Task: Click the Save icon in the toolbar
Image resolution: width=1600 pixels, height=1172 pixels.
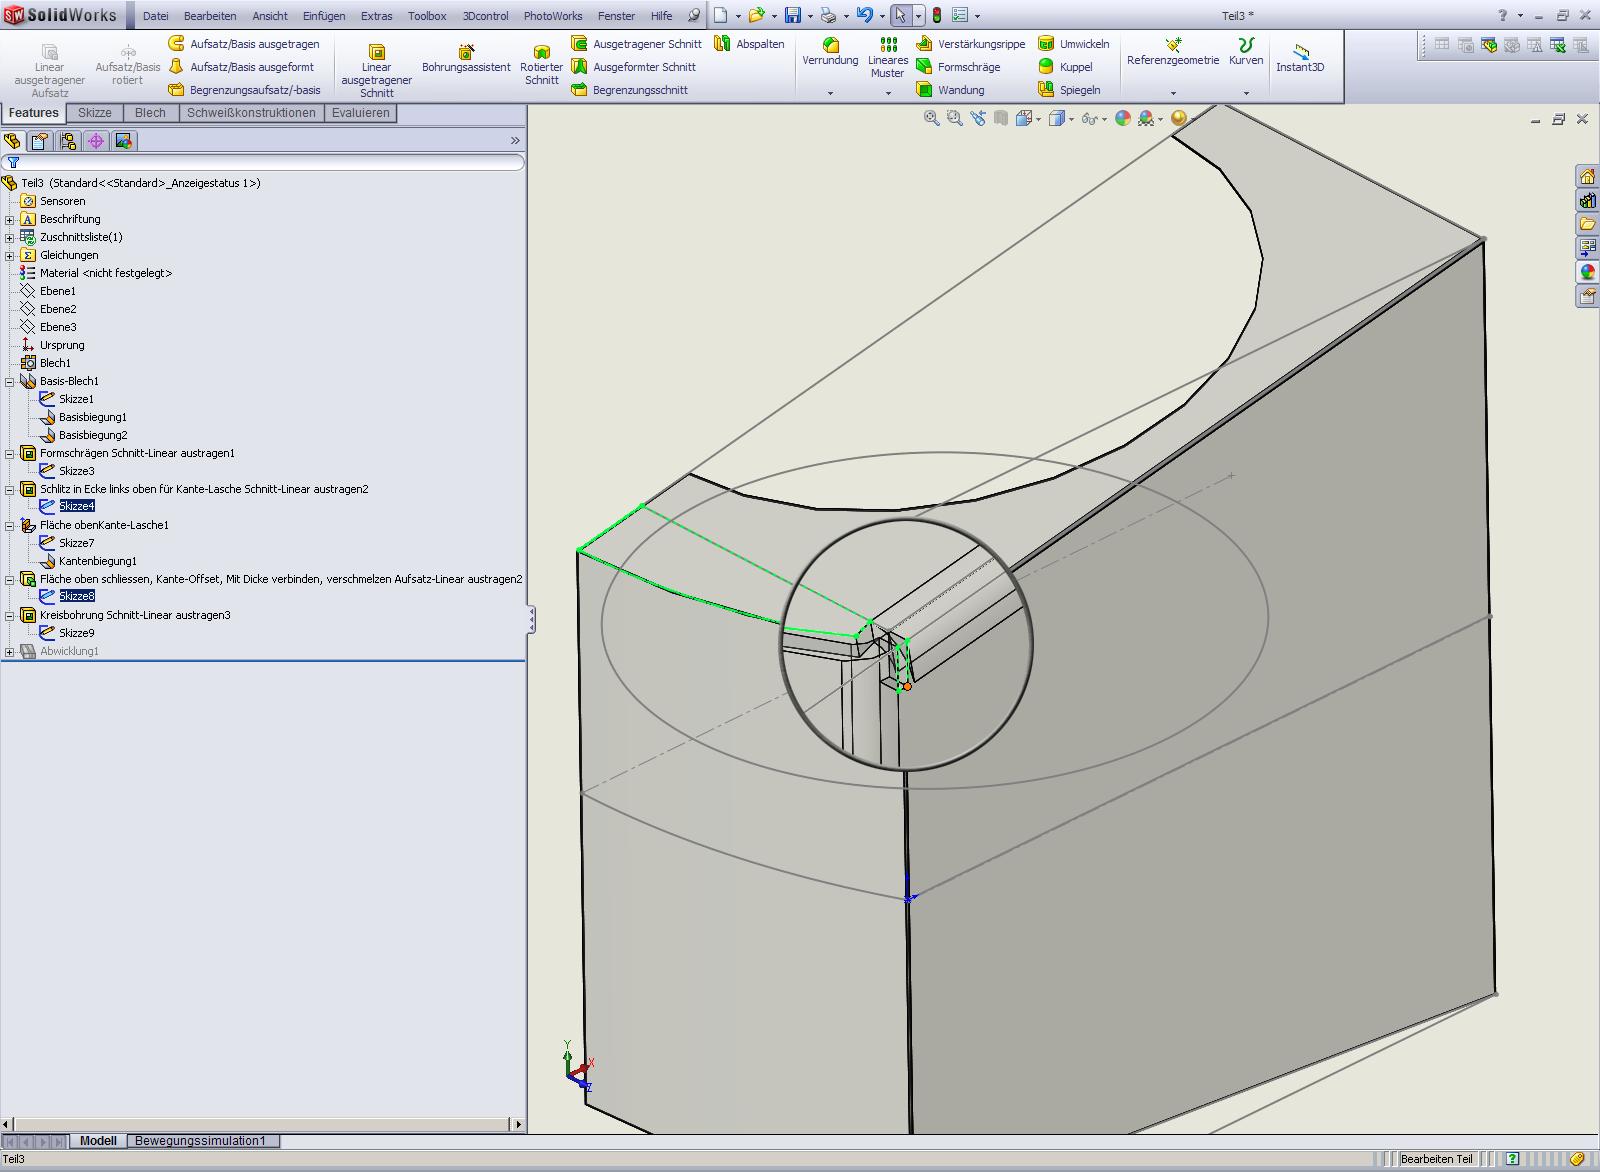Action: [x=792, y=16]
